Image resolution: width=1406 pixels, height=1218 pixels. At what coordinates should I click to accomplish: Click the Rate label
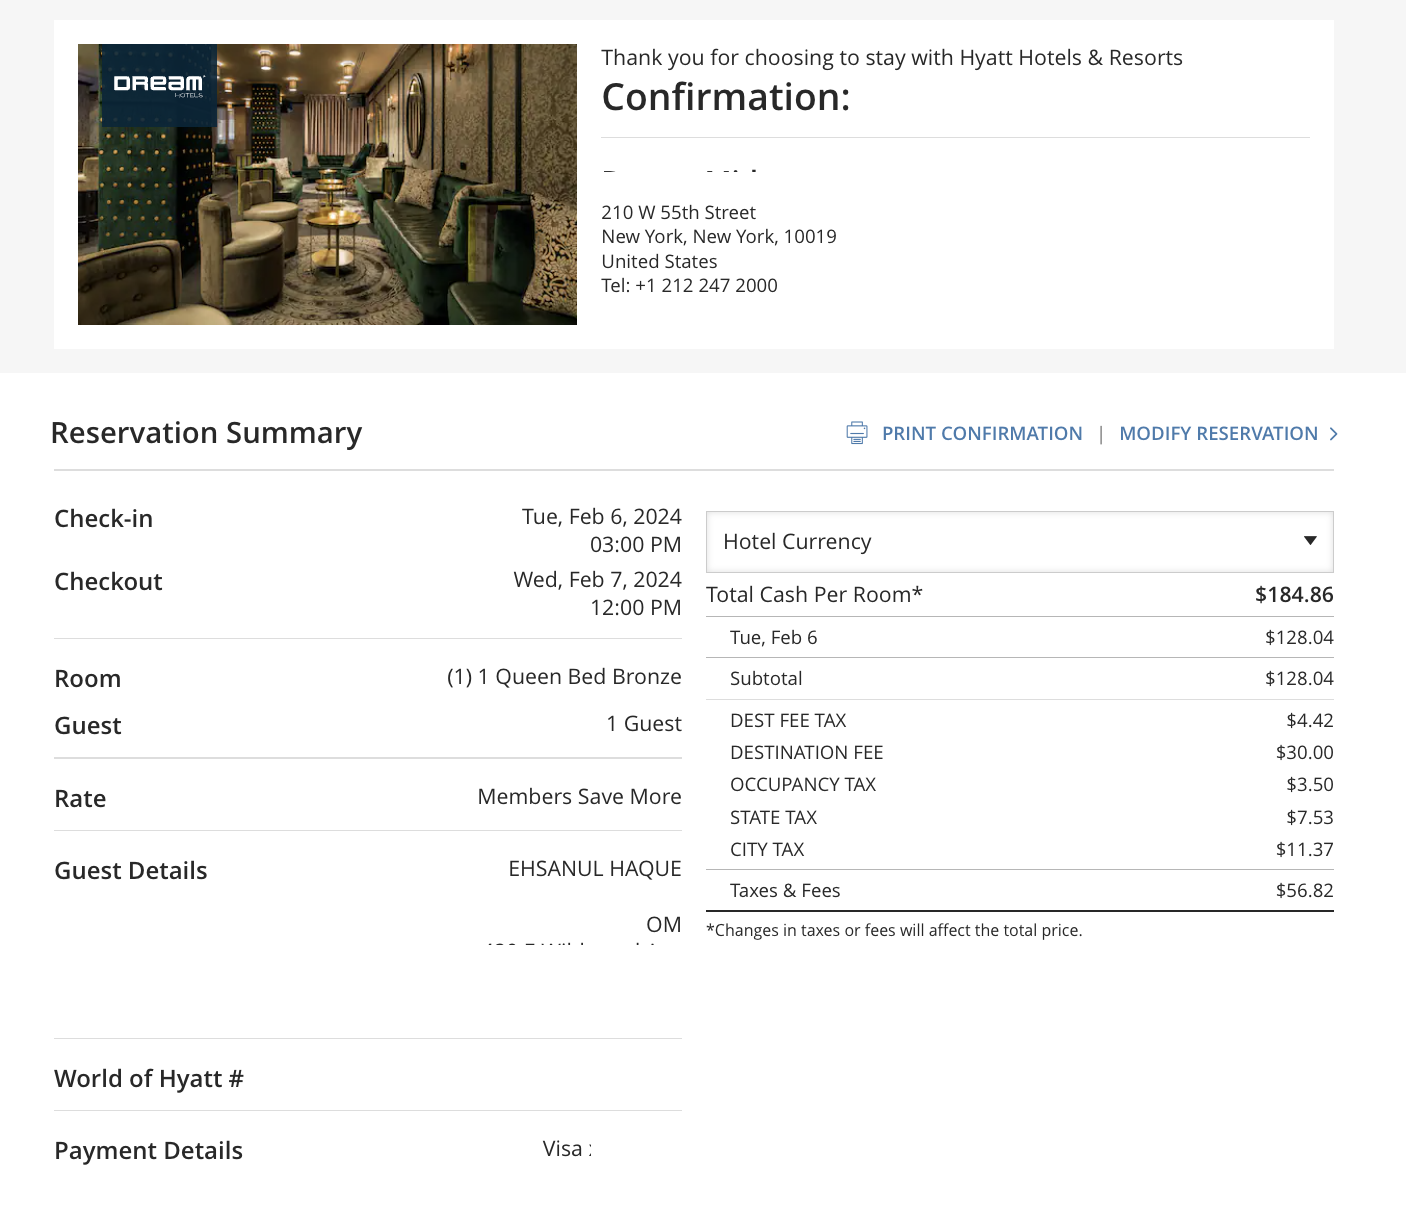pos(80,799)
